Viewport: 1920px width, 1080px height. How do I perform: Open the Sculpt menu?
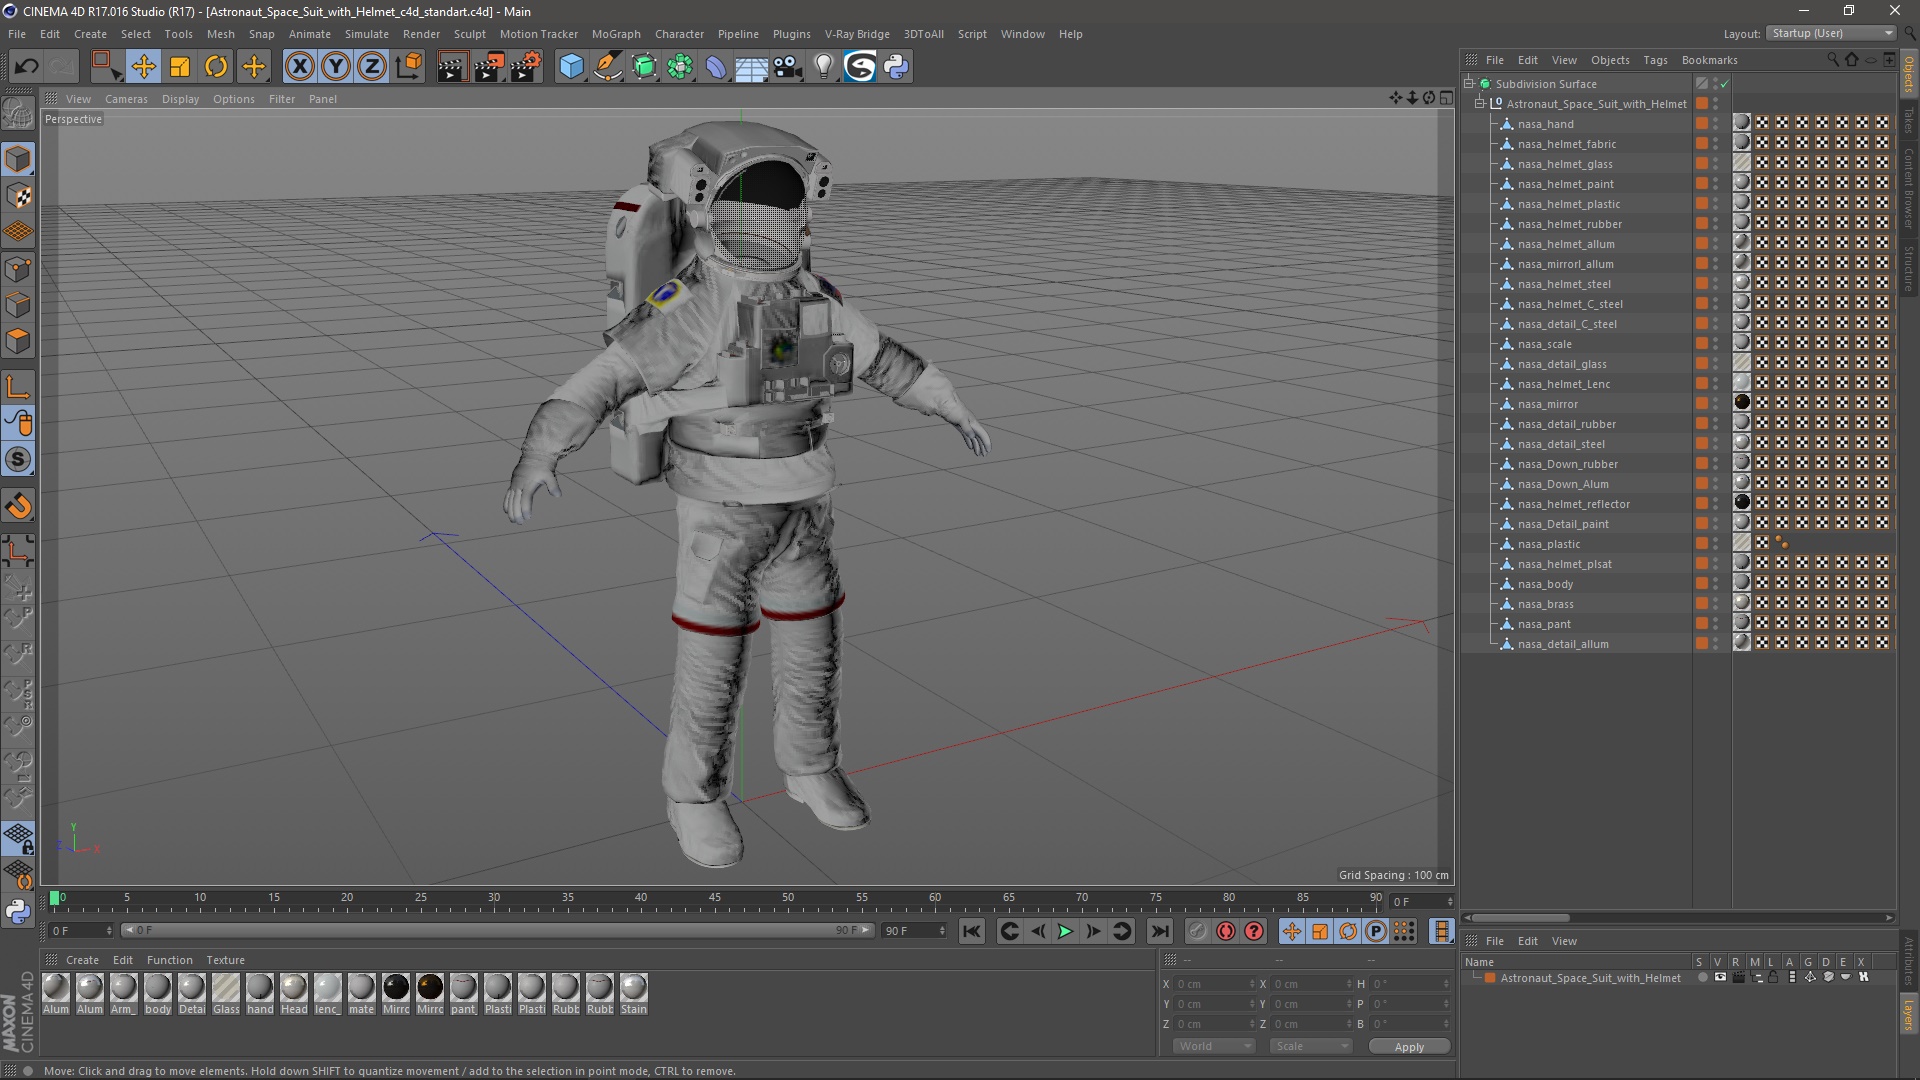coord(469,34)
